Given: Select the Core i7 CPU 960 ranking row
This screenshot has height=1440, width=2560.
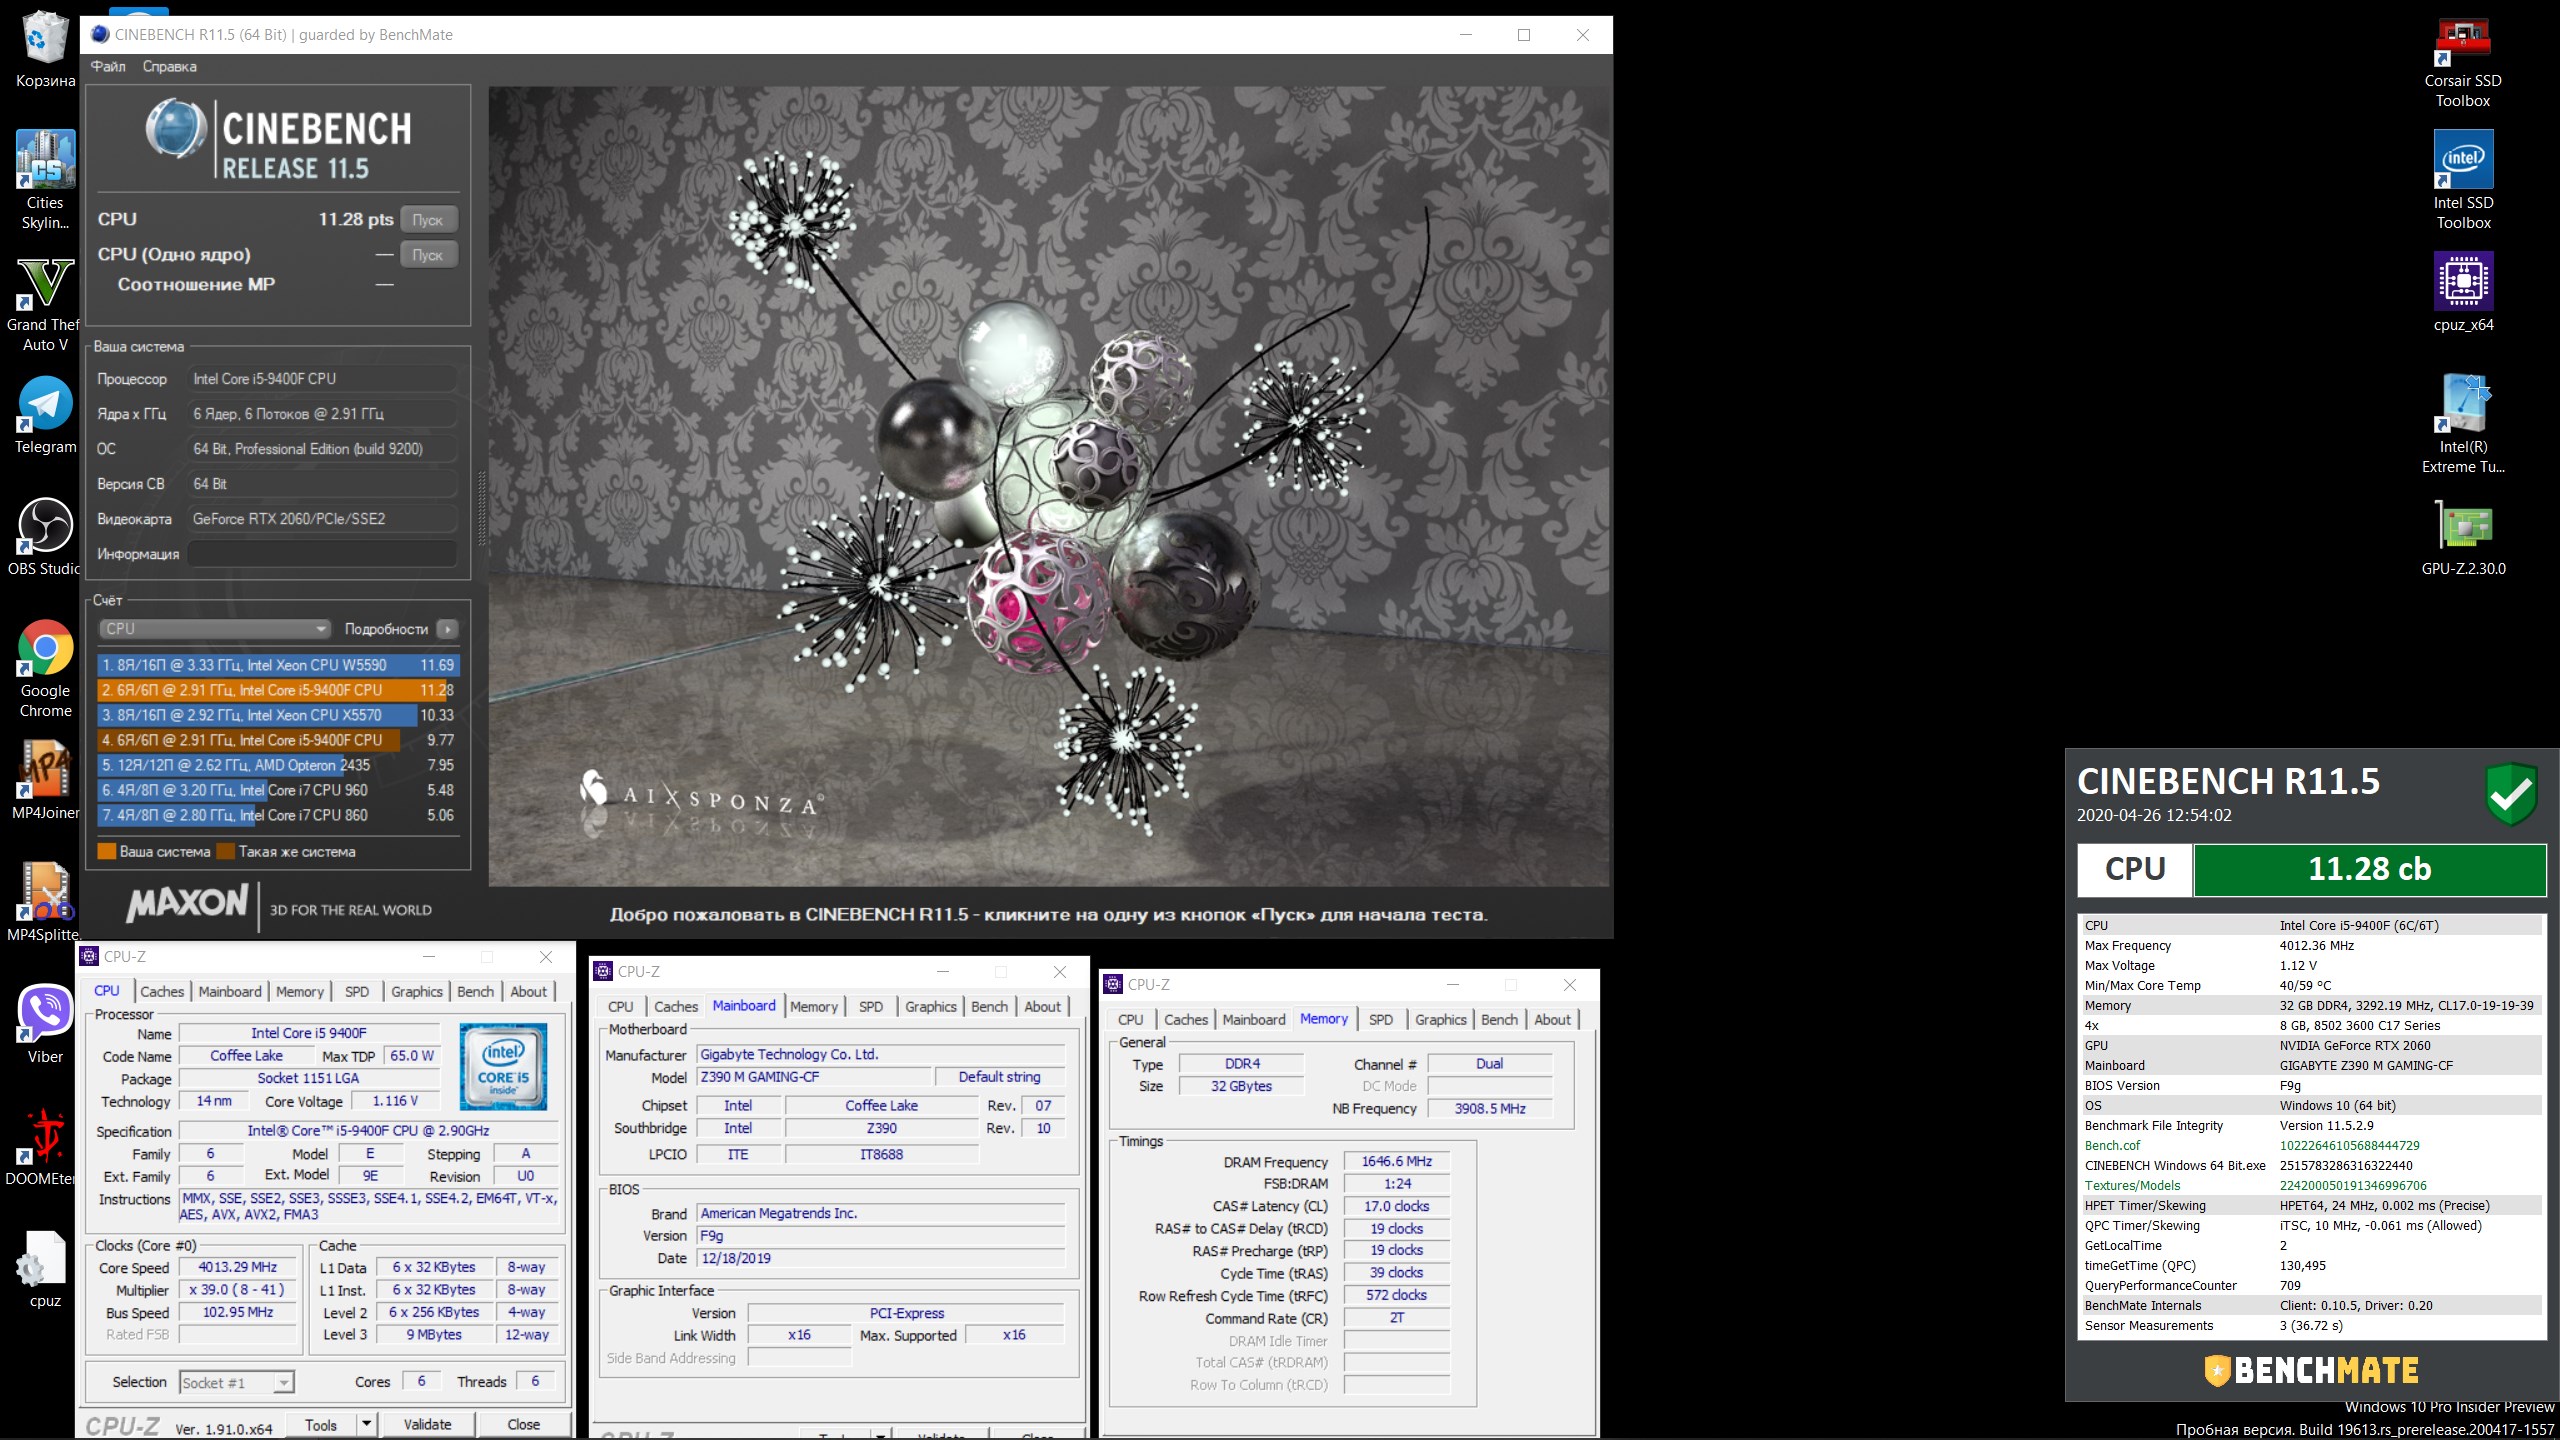Looking at the screenshot, I should 278,790.
